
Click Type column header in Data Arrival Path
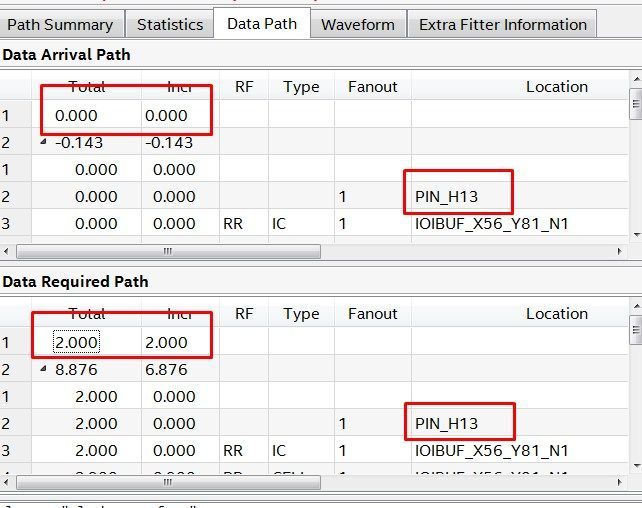pos(301,87)
